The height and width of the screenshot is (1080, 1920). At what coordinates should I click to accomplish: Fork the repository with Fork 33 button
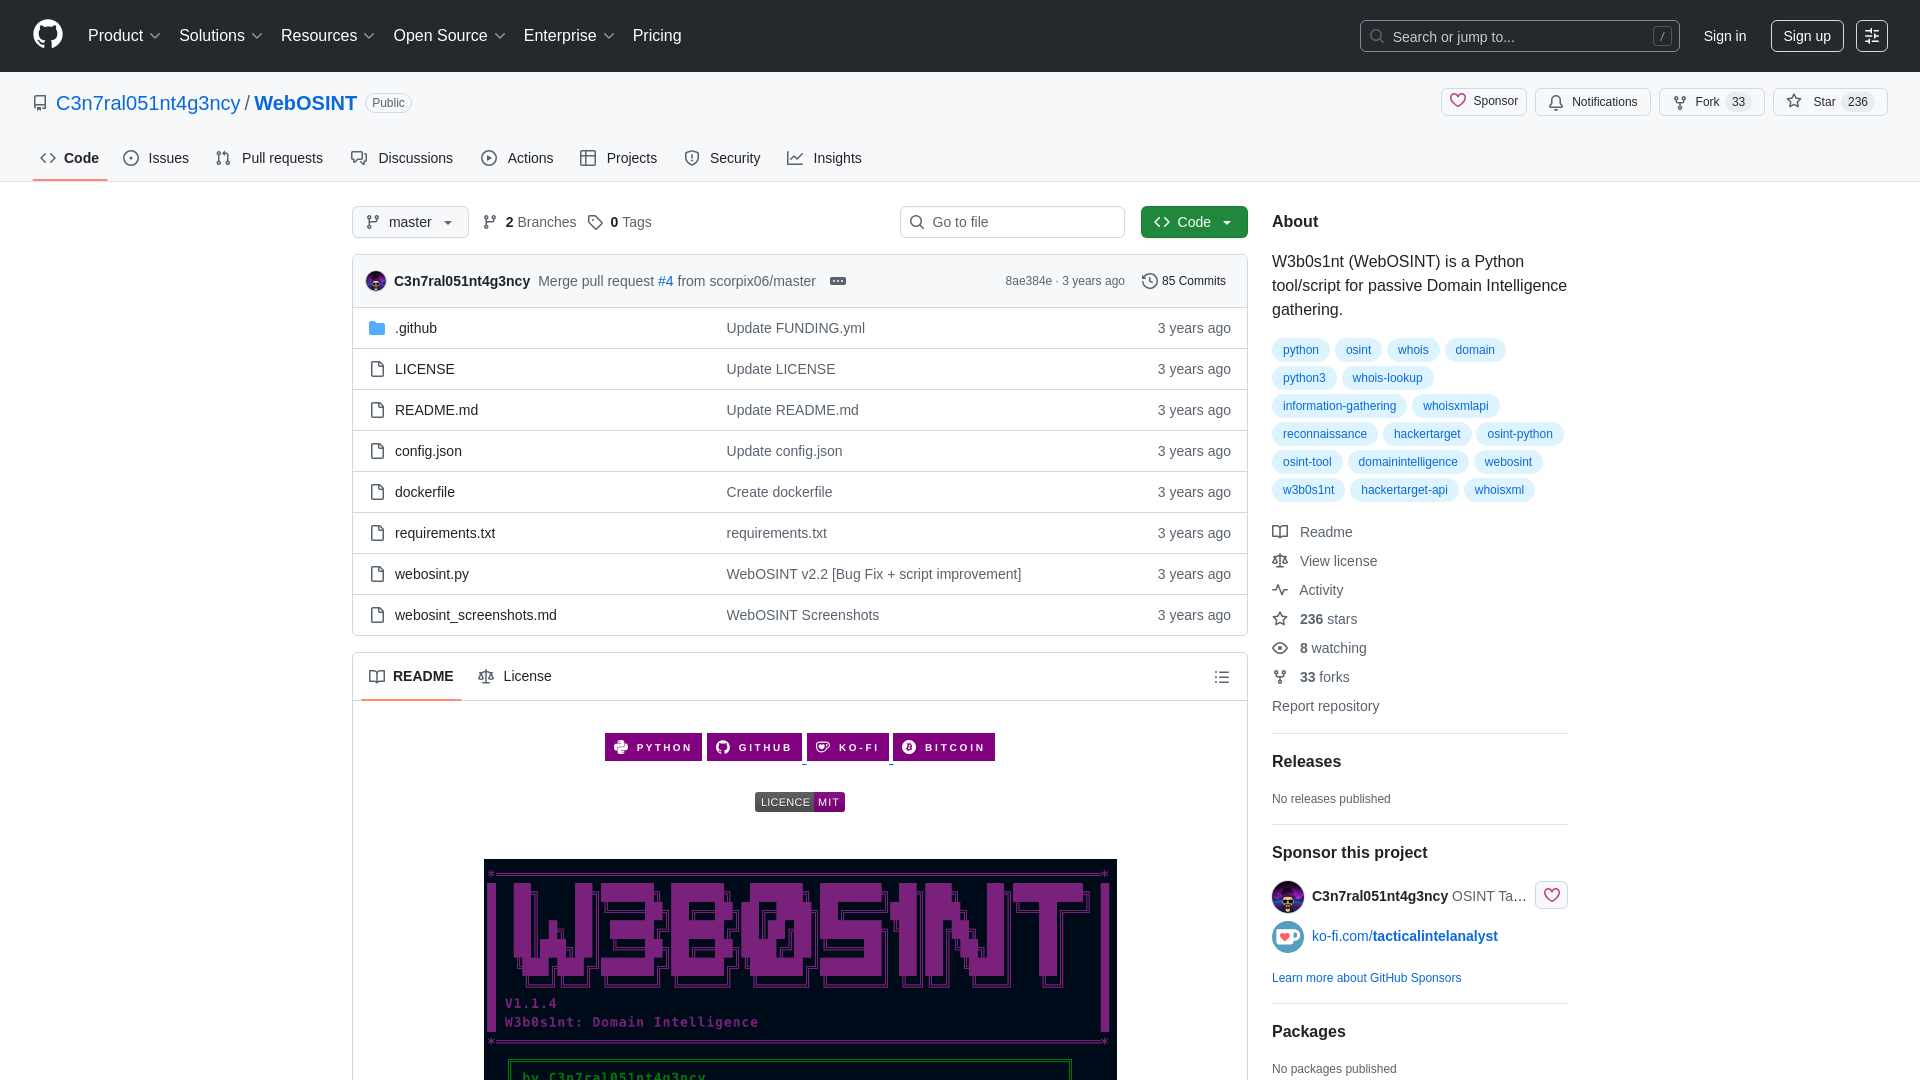click(x=1712, y=102)
